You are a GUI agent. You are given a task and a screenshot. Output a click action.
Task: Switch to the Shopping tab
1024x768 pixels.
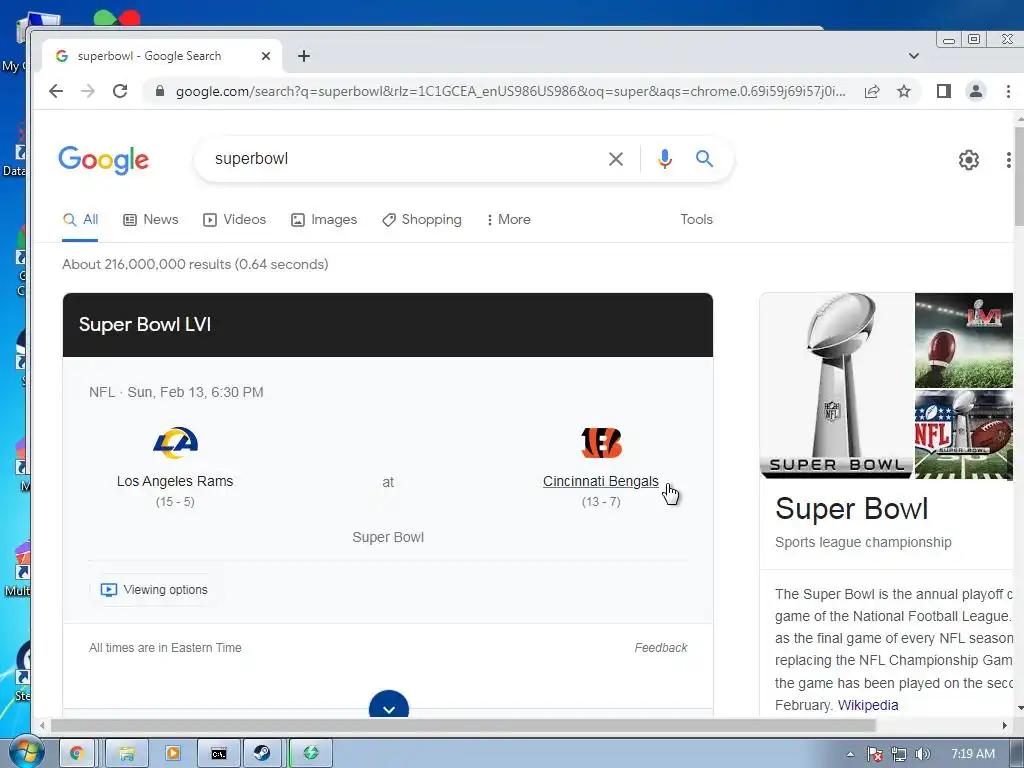pos(422,220)
